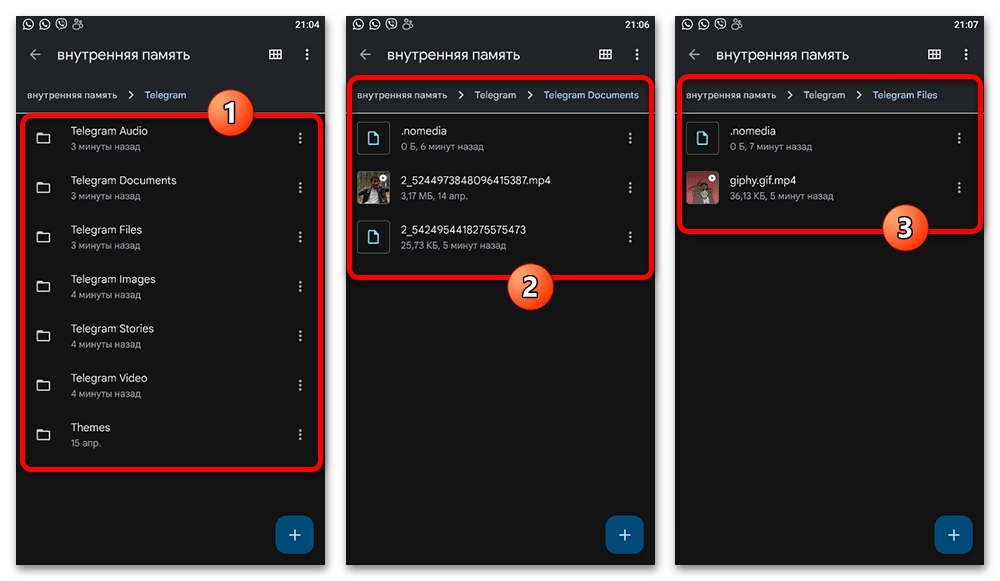Tap clock 21:07 in status bar
Image resolution: width=1000 pixels, height=581 pixels.
pos(966,25)
